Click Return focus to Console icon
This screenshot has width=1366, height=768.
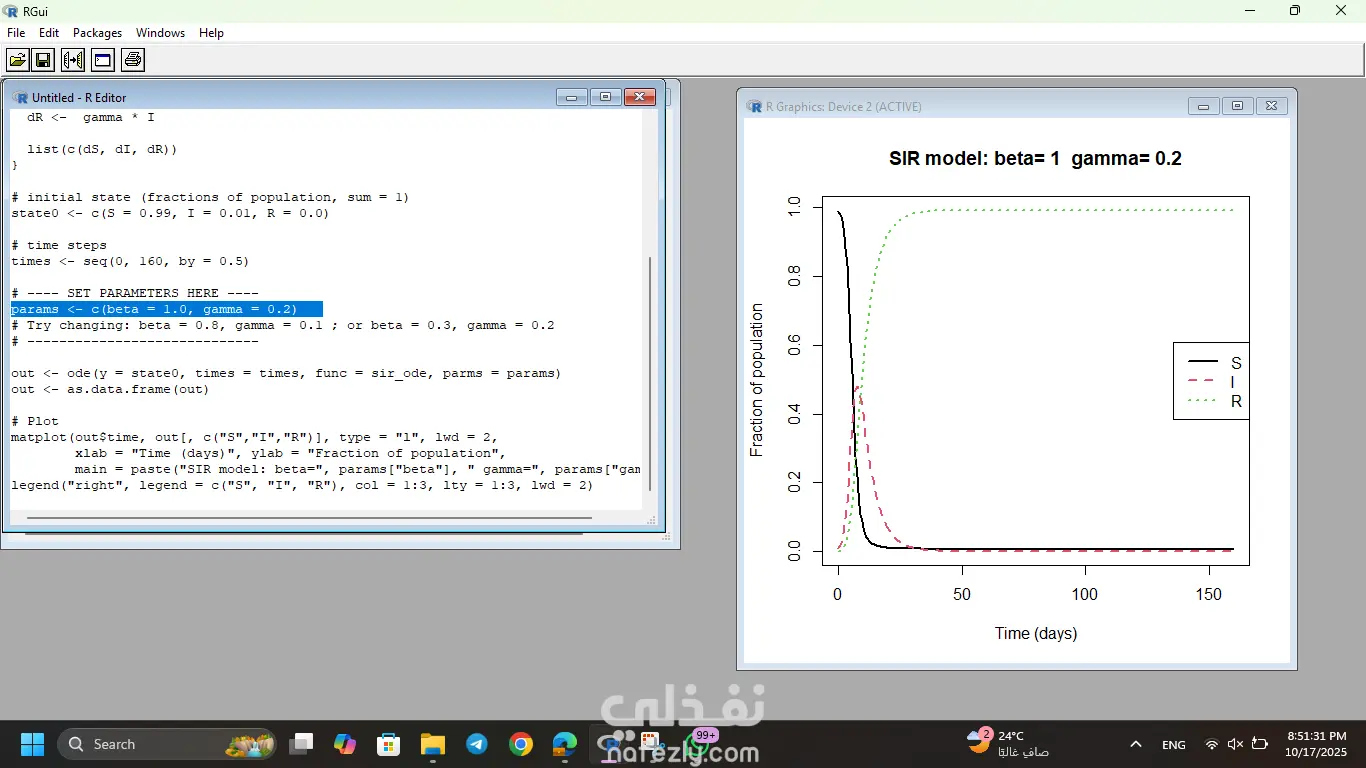click(102, 60)
